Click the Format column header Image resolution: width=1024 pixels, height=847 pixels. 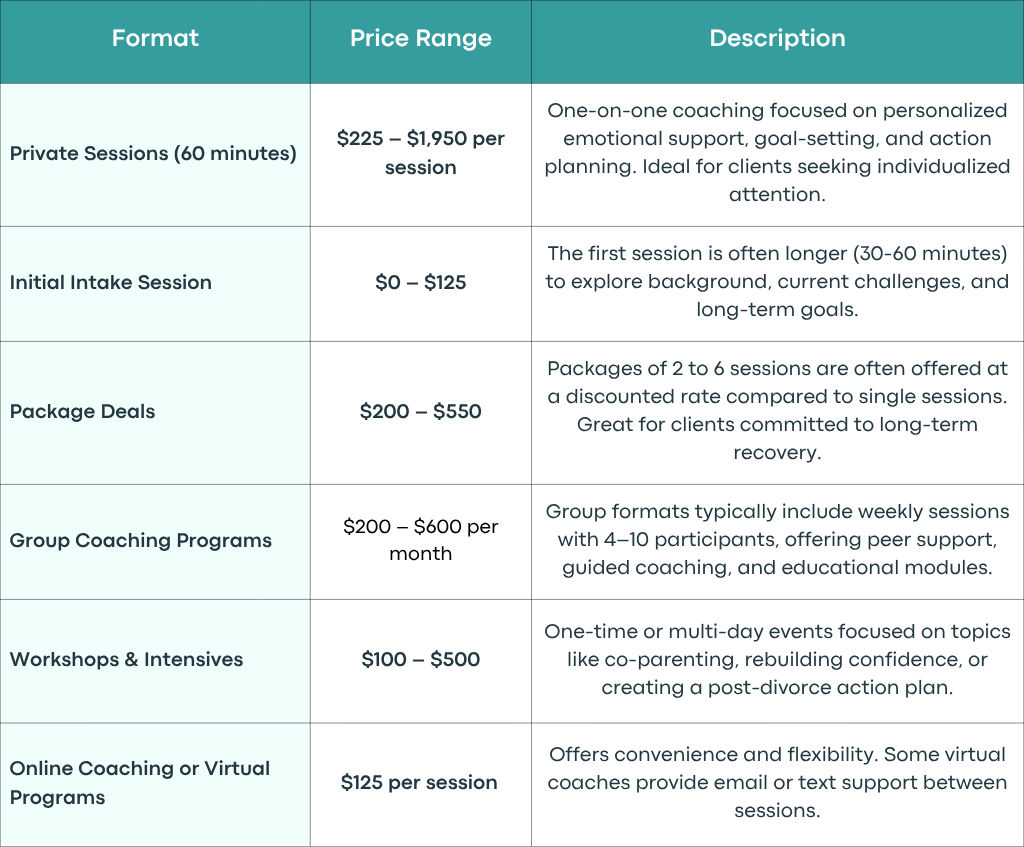[x=155, y=38]
